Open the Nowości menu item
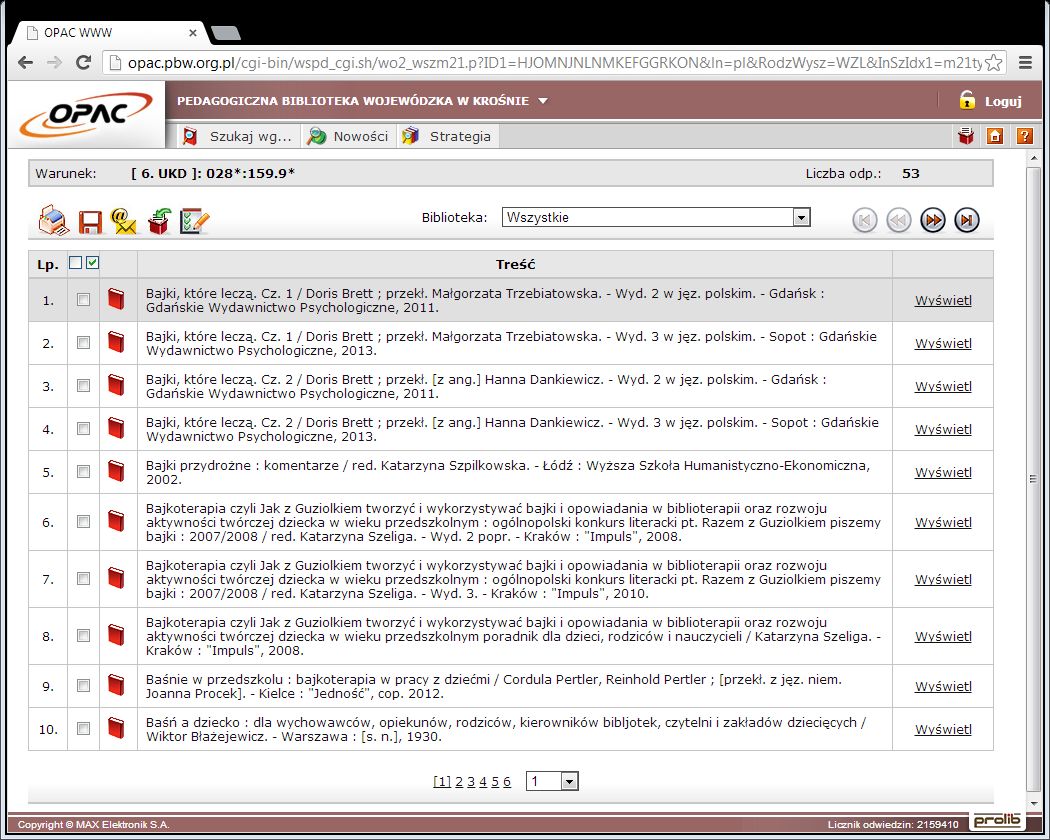 click(x=349, y=136)
